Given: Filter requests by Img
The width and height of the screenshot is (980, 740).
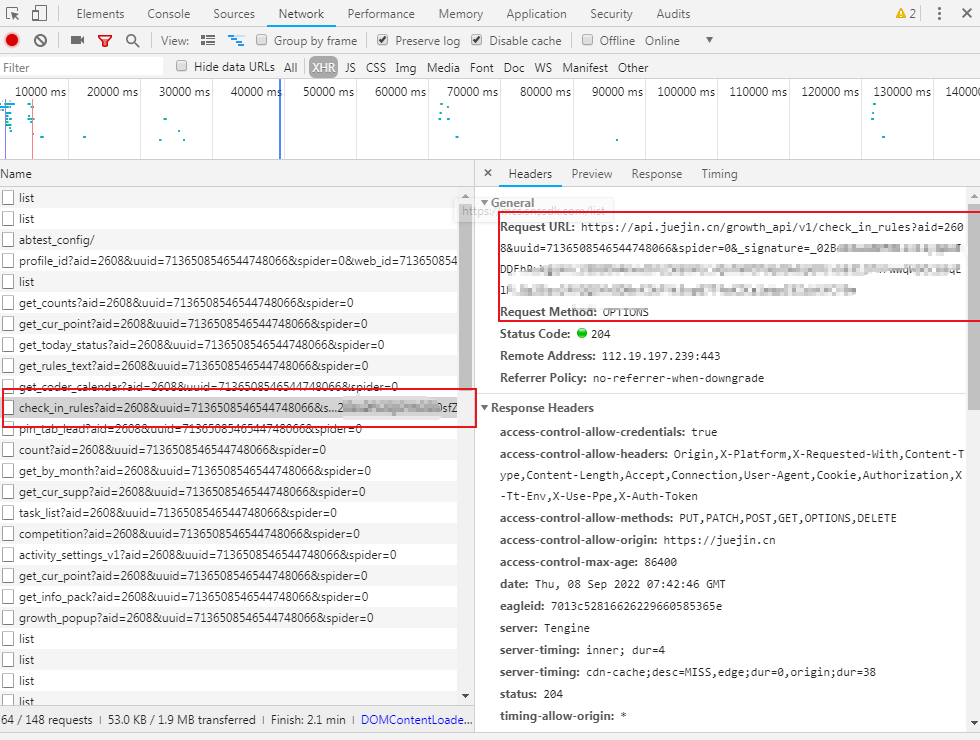Looking at the screenshot, I should pyautogui.click(x=406, y=68).
